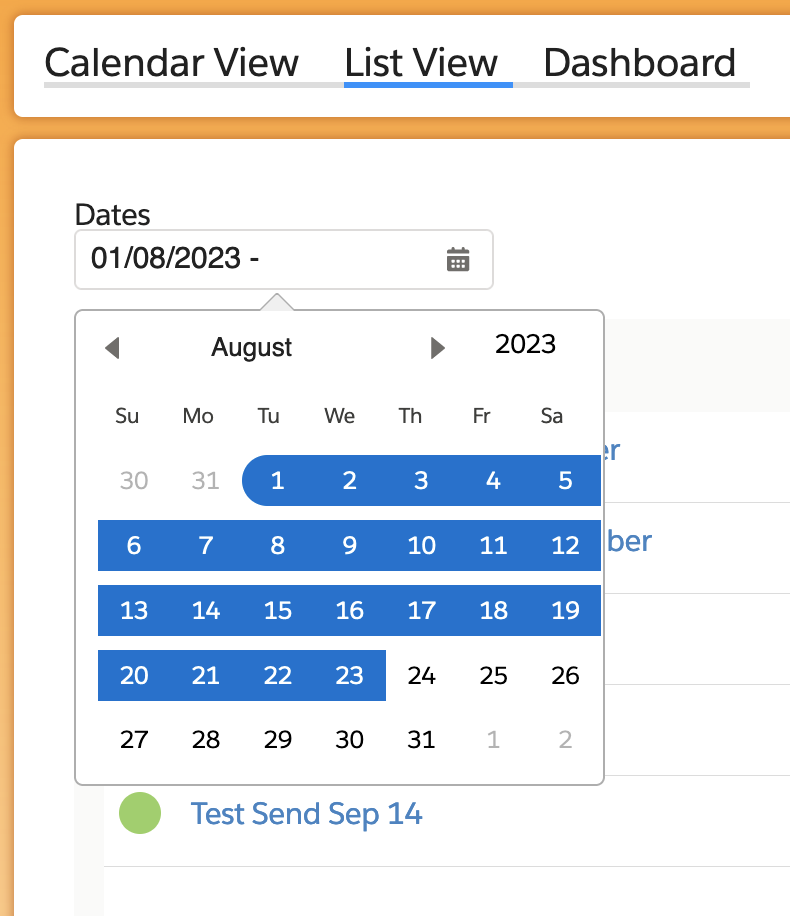Choose August 27 in calendar
Screen dimensions: 790x916
(134, 740)
